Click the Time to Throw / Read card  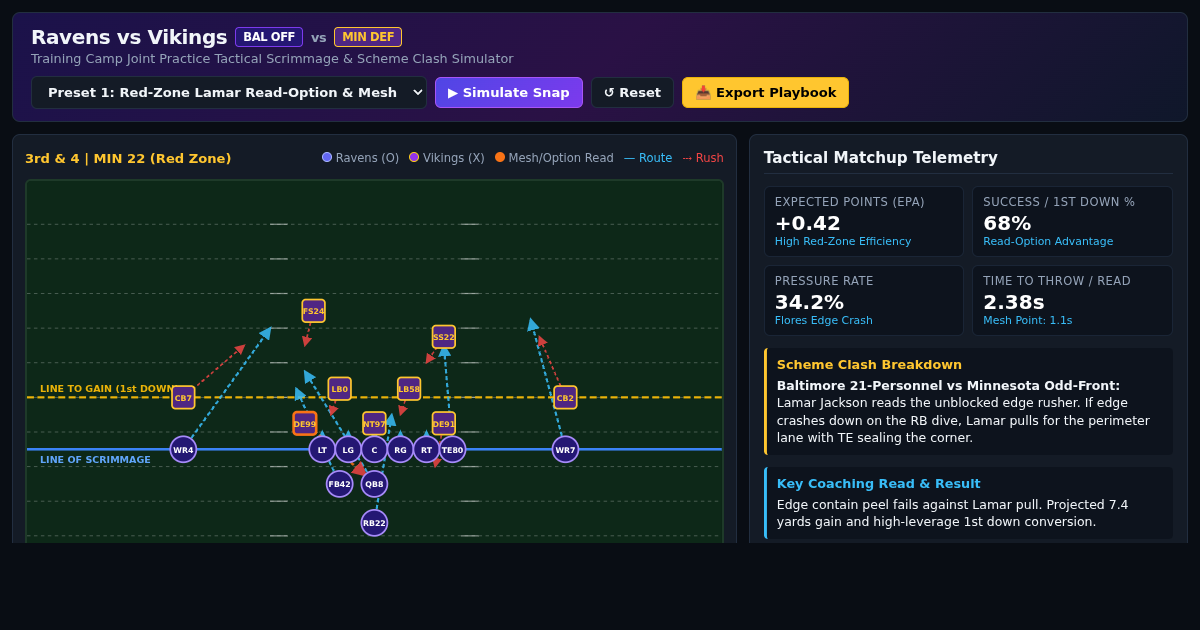click(1072, 301)
